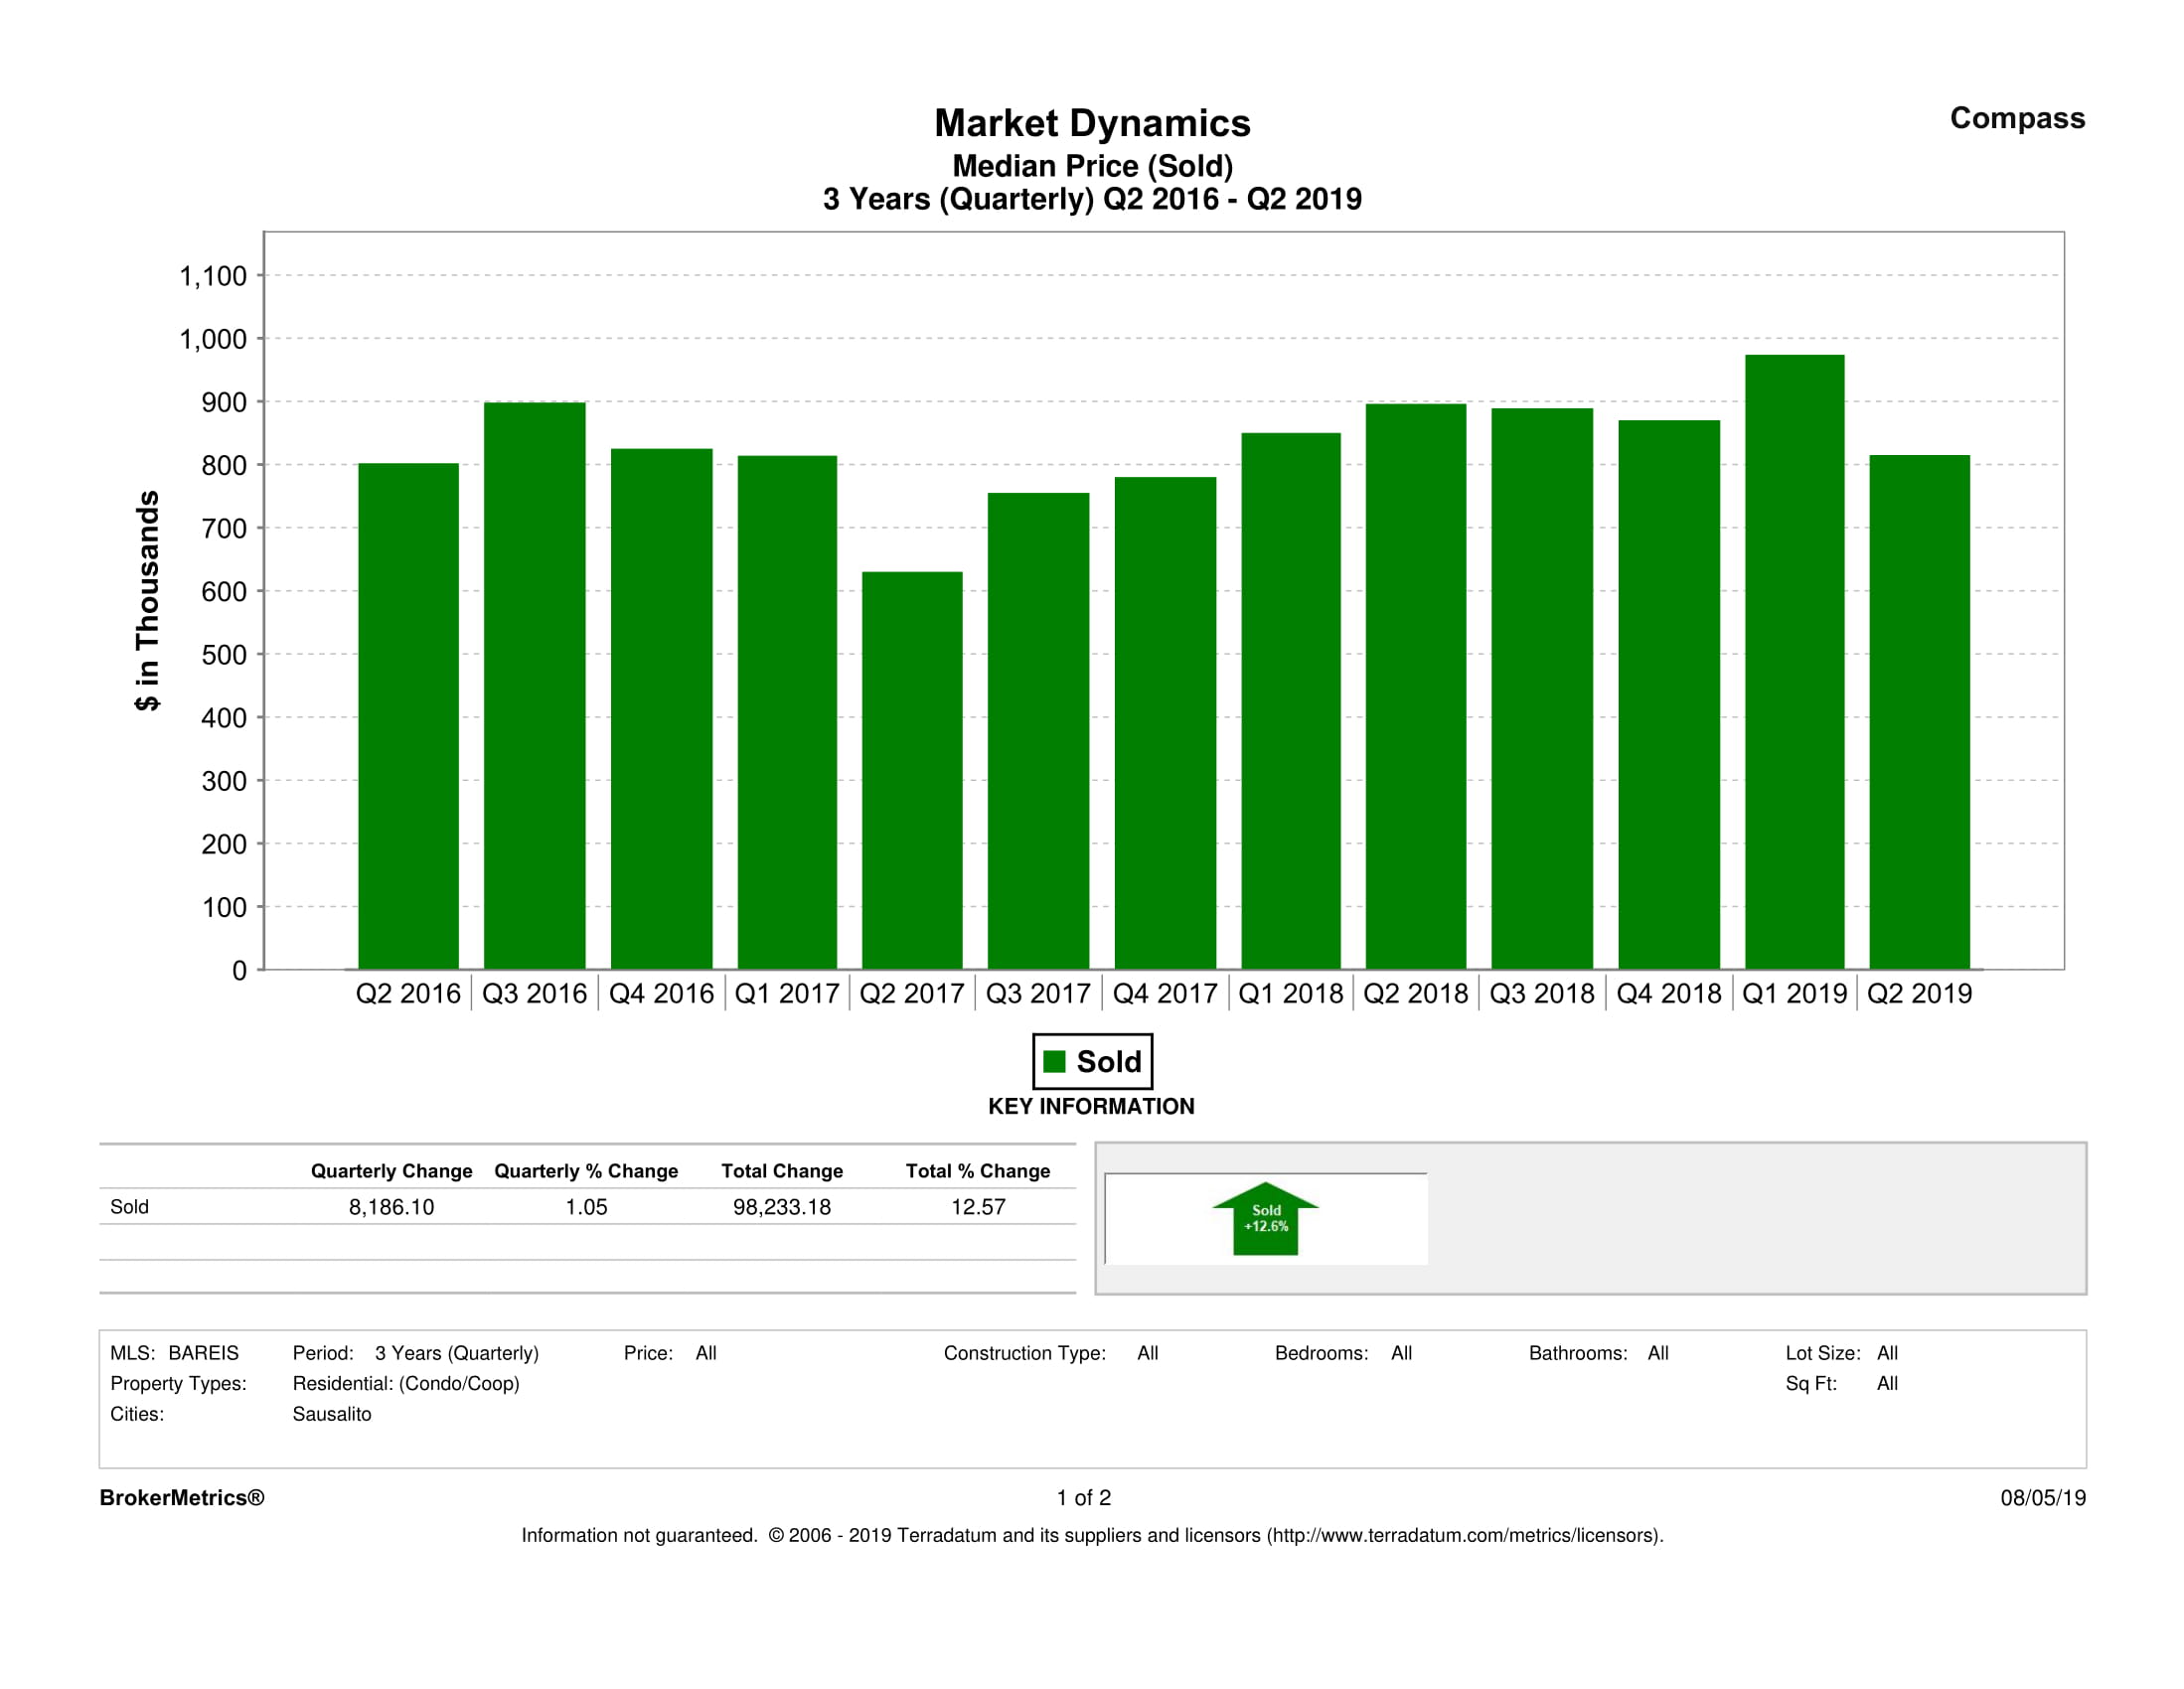2184x1689 pixels.
Task: Click the Q2 2018 axis label
Action: (1415, 994)
